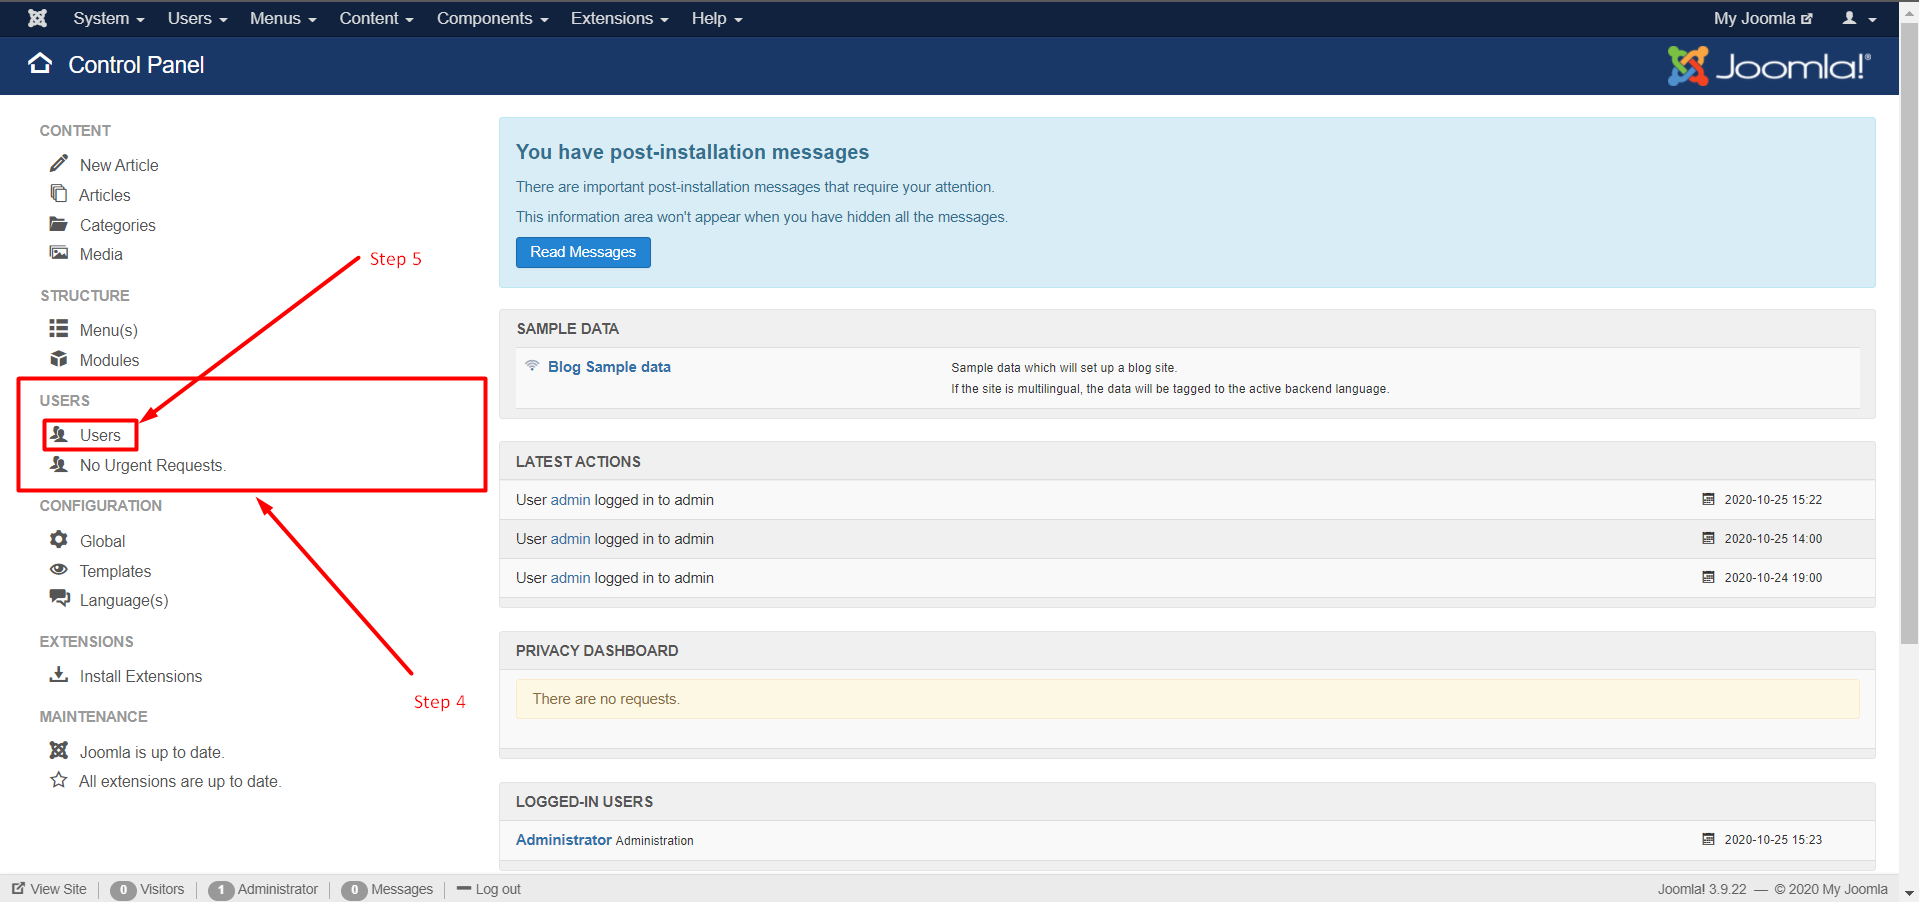1919x902 pixels.
Task: Click the Joomla logo icon in top bar
Action: point(37,18)
